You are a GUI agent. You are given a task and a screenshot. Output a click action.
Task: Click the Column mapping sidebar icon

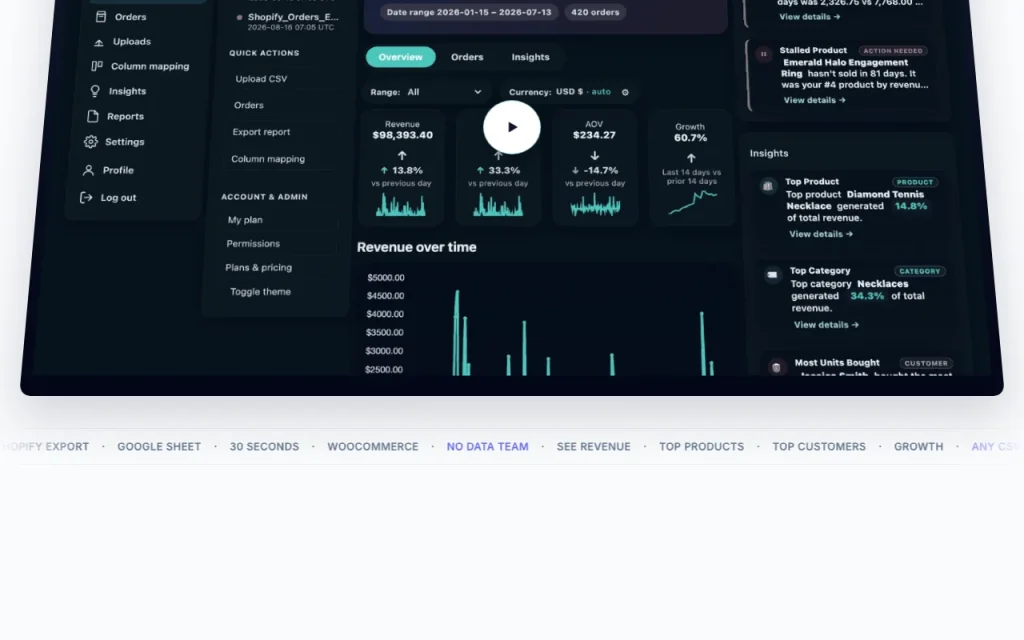coord(97,66)
